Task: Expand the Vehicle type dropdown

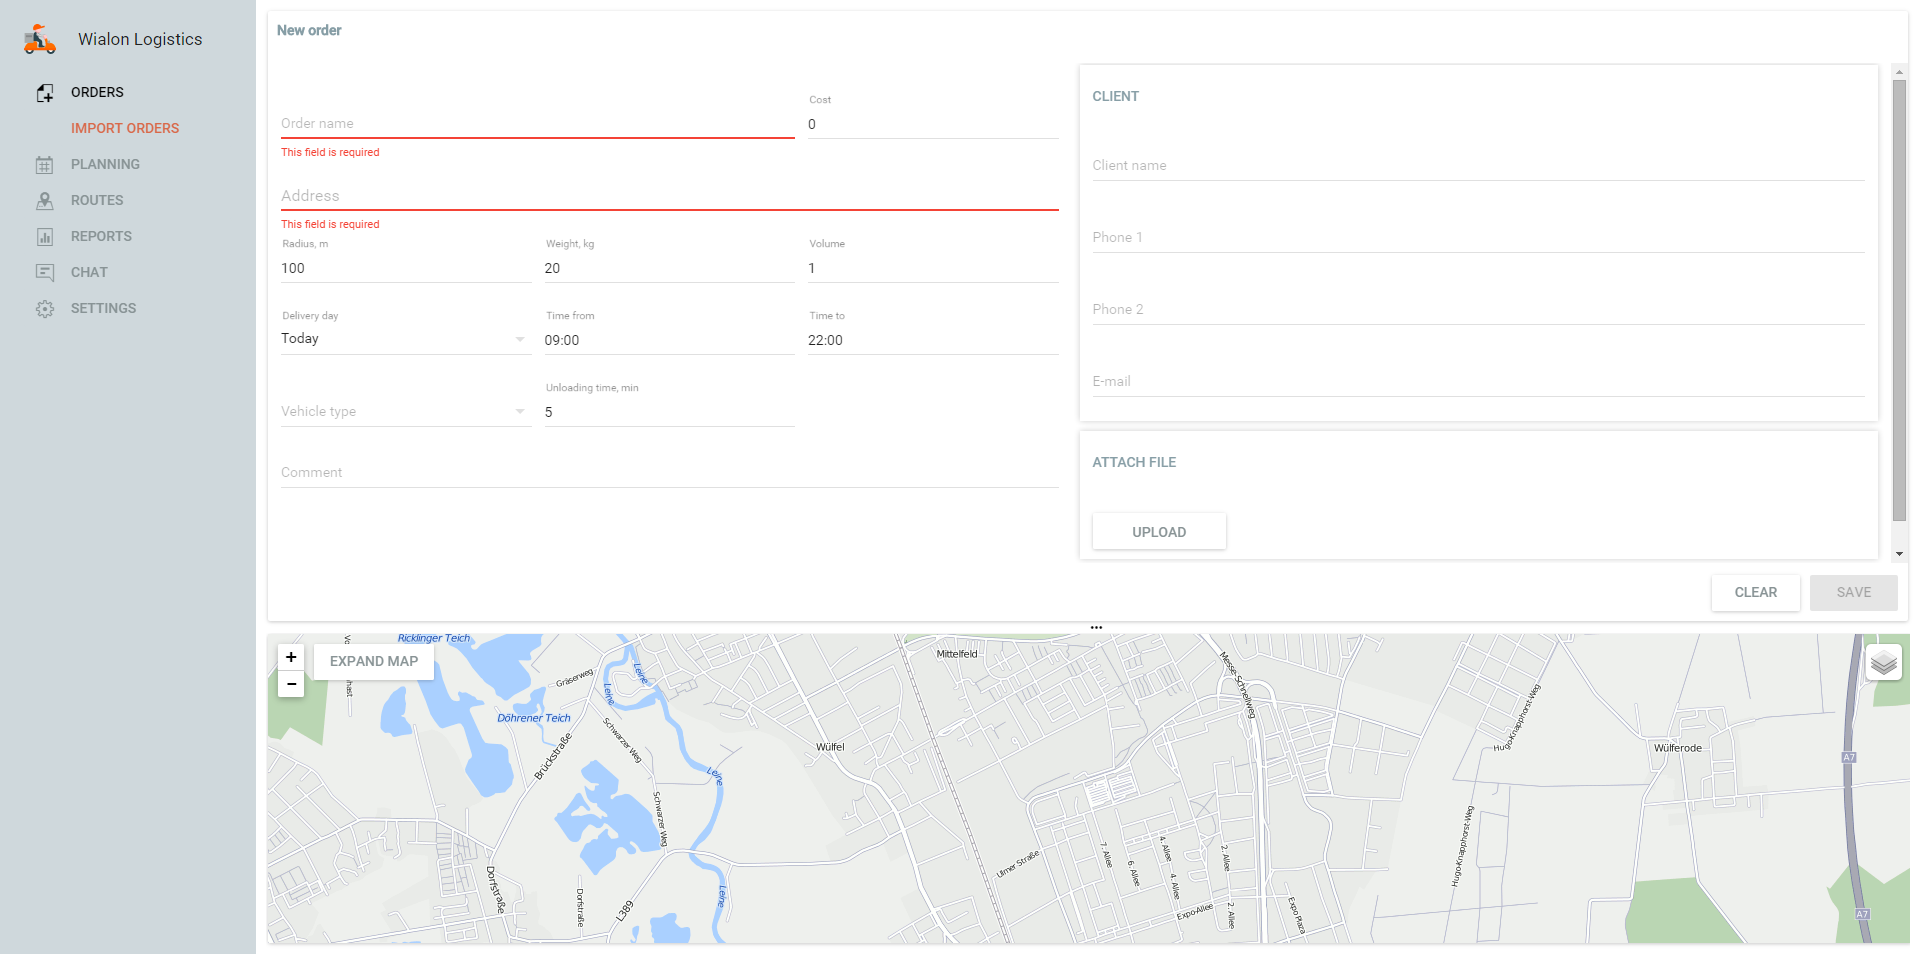Action: (404, 411)
